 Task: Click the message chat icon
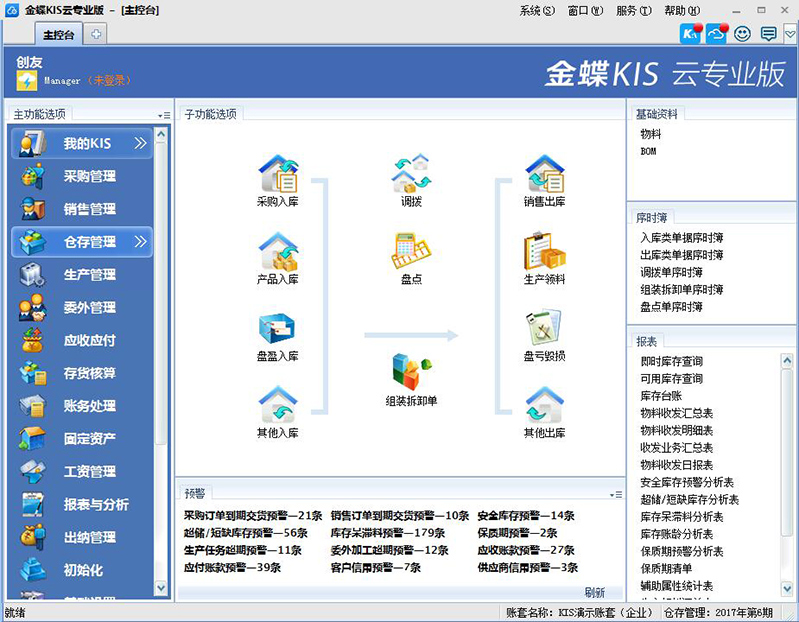coord(768,34)
